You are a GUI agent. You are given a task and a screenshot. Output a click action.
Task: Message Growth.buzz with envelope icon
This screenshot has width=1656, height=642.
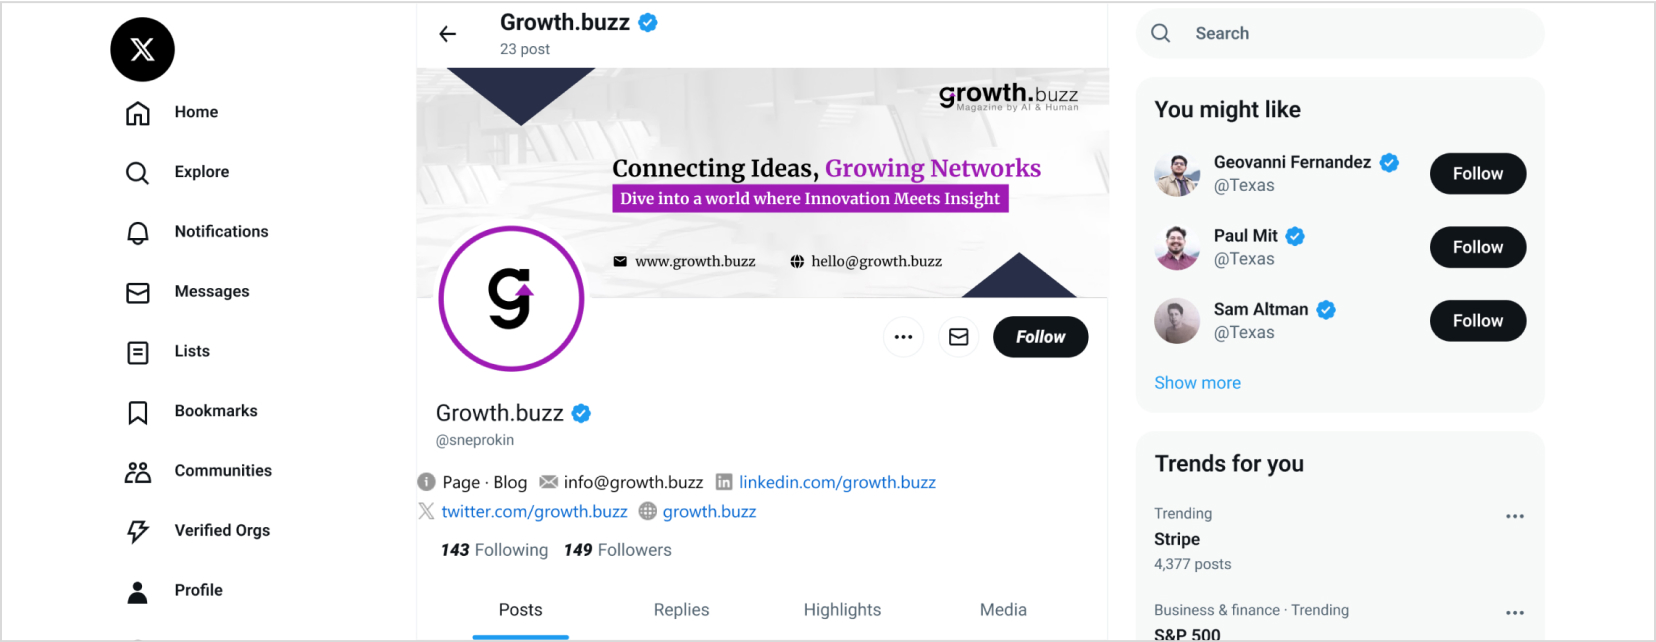point(958,337)
